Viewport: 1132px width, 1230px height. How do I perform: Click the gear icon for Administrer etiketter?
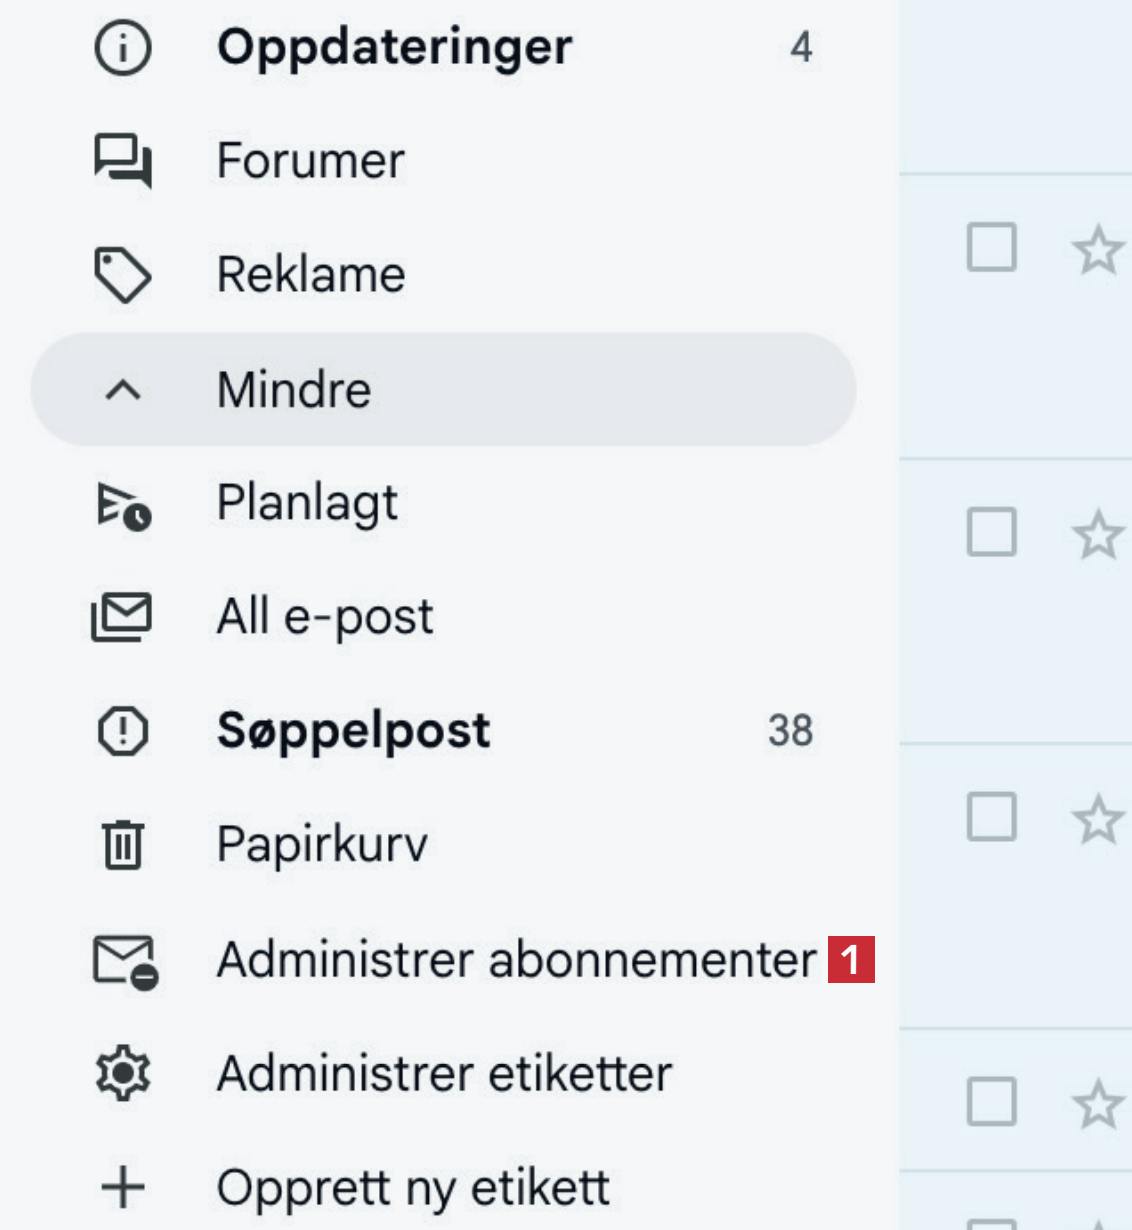click(x=122, y=1074)
